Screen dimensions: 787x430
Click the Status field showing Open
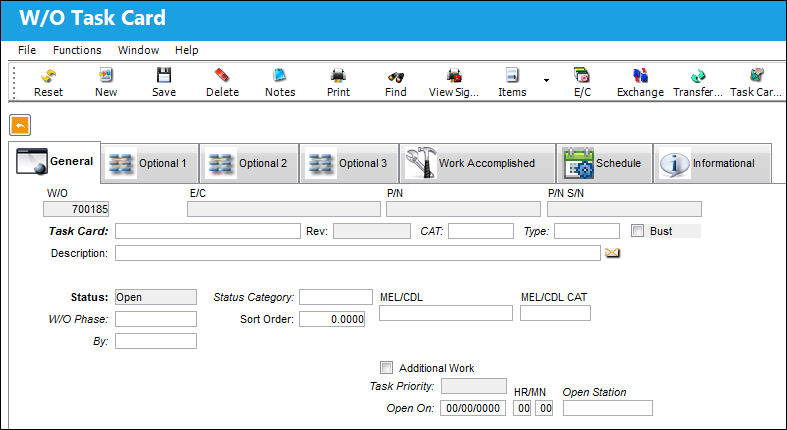156,297
